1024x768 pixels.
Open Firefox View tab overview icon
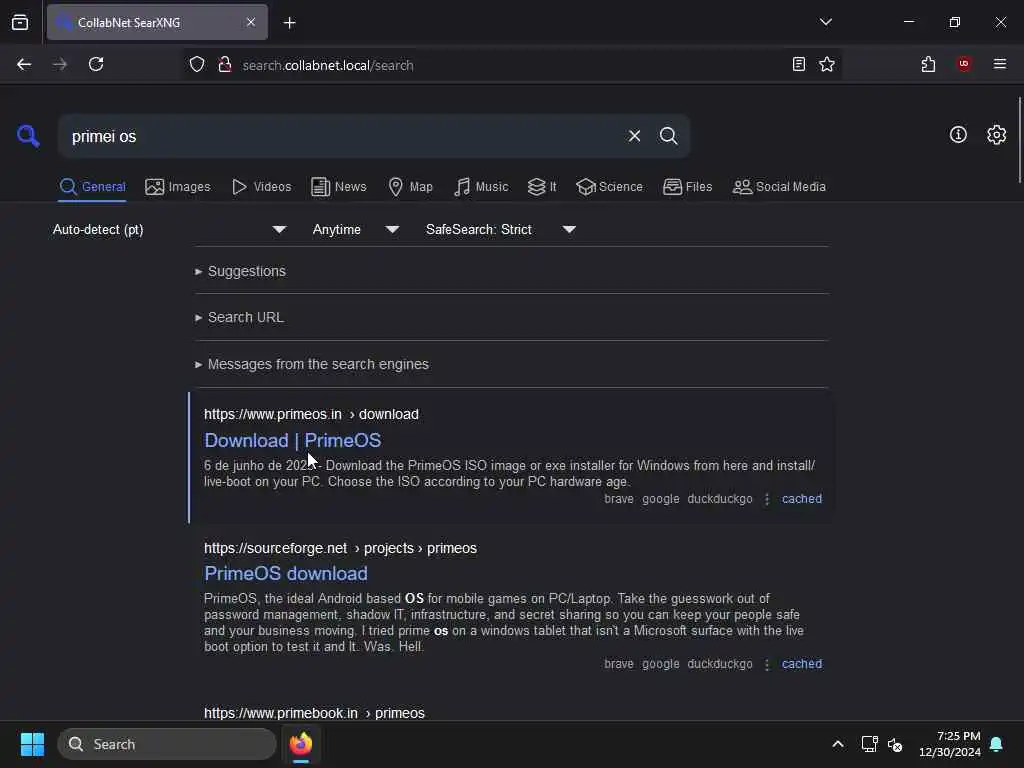(20, 22)
